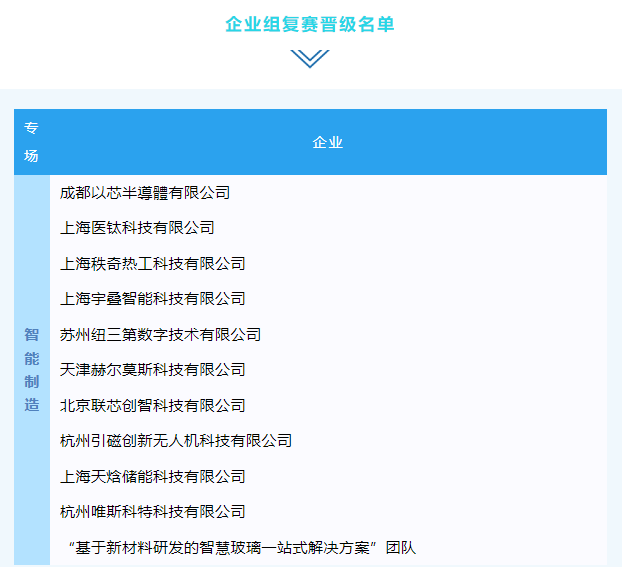Image resolution: width=623 pixels, height=567 pixels.
Task: Select 成都以芯半導體有限公司 row
Action: 145,192
